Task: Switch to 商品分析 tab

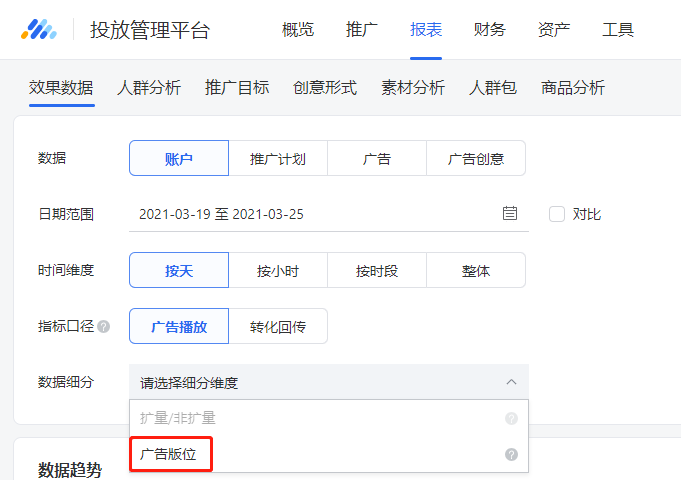Action: pyautogui.click(x=573, y=88)
